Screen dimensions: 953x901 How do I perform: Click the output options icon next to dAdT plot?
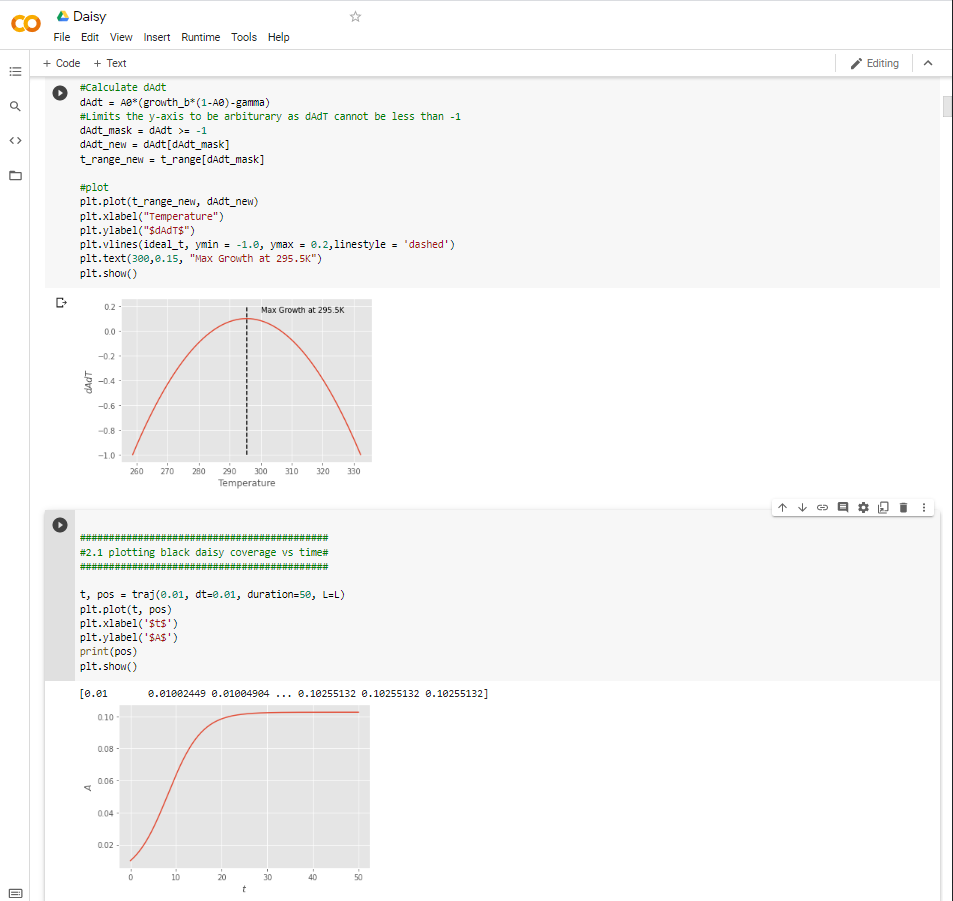pyautogui.click(x=61, y=303)
